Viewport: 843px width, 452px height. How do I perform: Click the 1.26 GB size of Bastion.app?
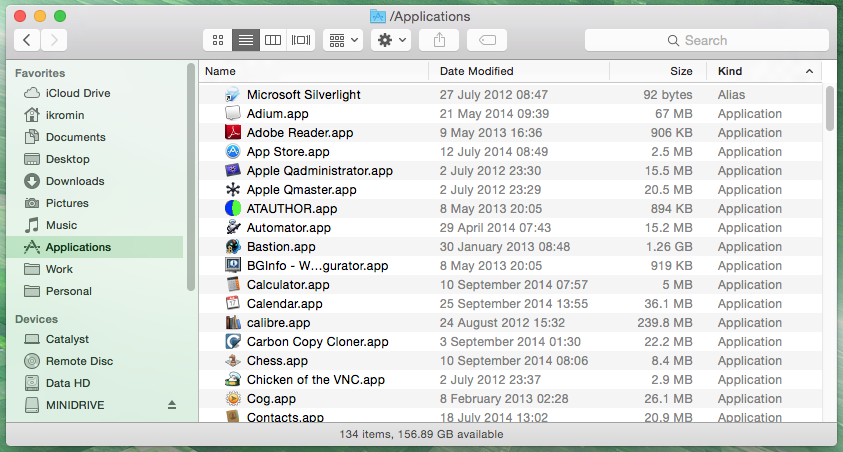[x=669, y=247]
